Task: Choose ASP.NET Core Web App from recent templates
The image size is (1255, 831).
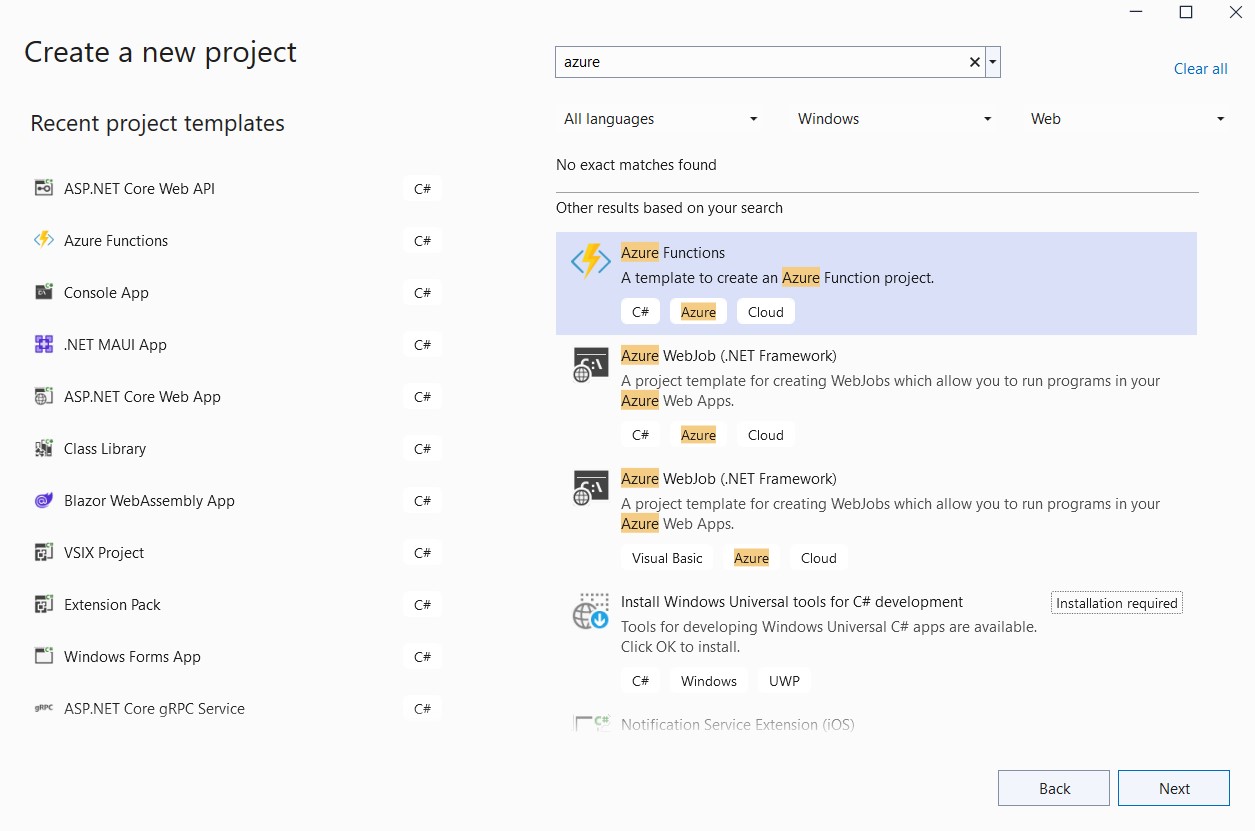Action: pyautogui.click(x=238, y=396)
